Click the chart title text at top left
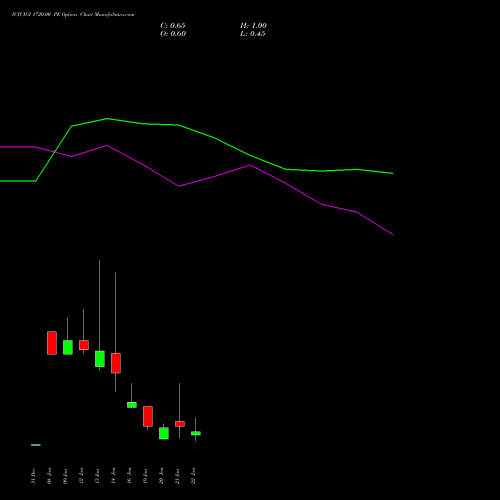 tap(73, 15)
